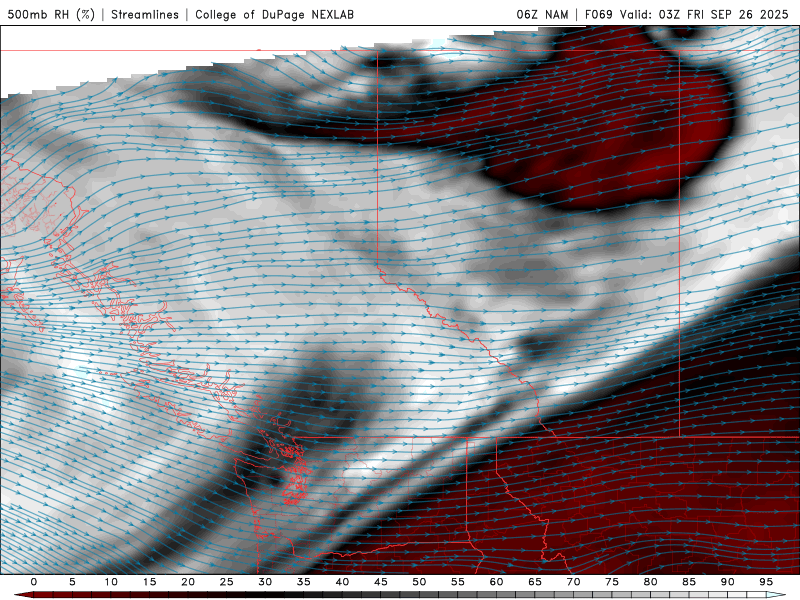Click the 55 label on the colorbar

[x=458, y=582]
